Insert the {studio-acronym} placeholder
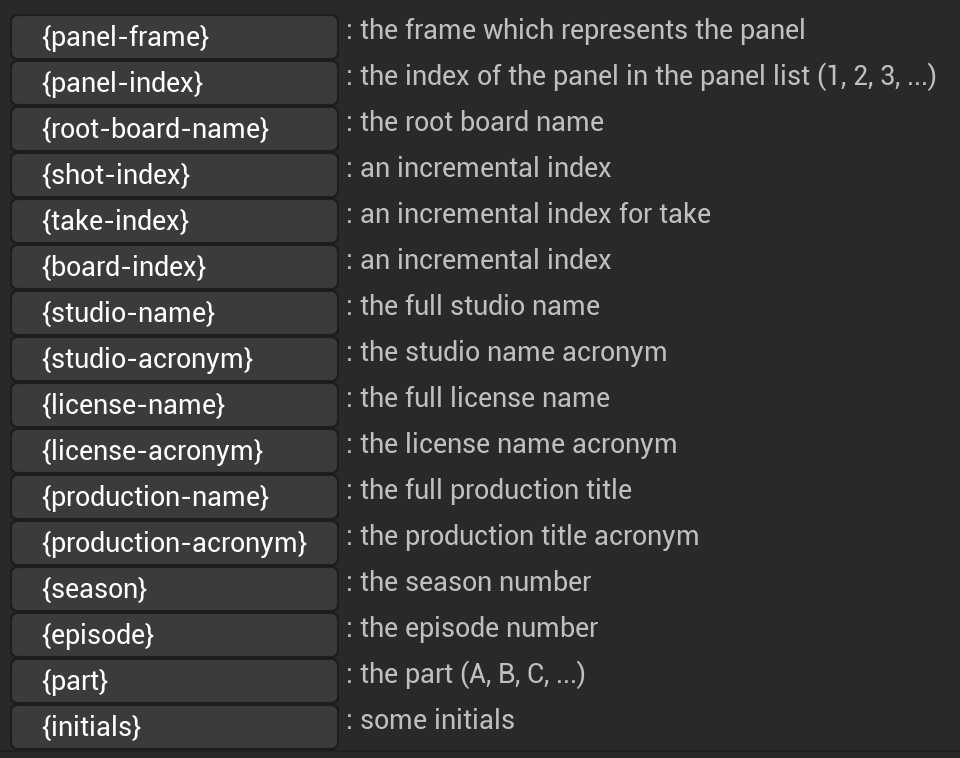 174,359
